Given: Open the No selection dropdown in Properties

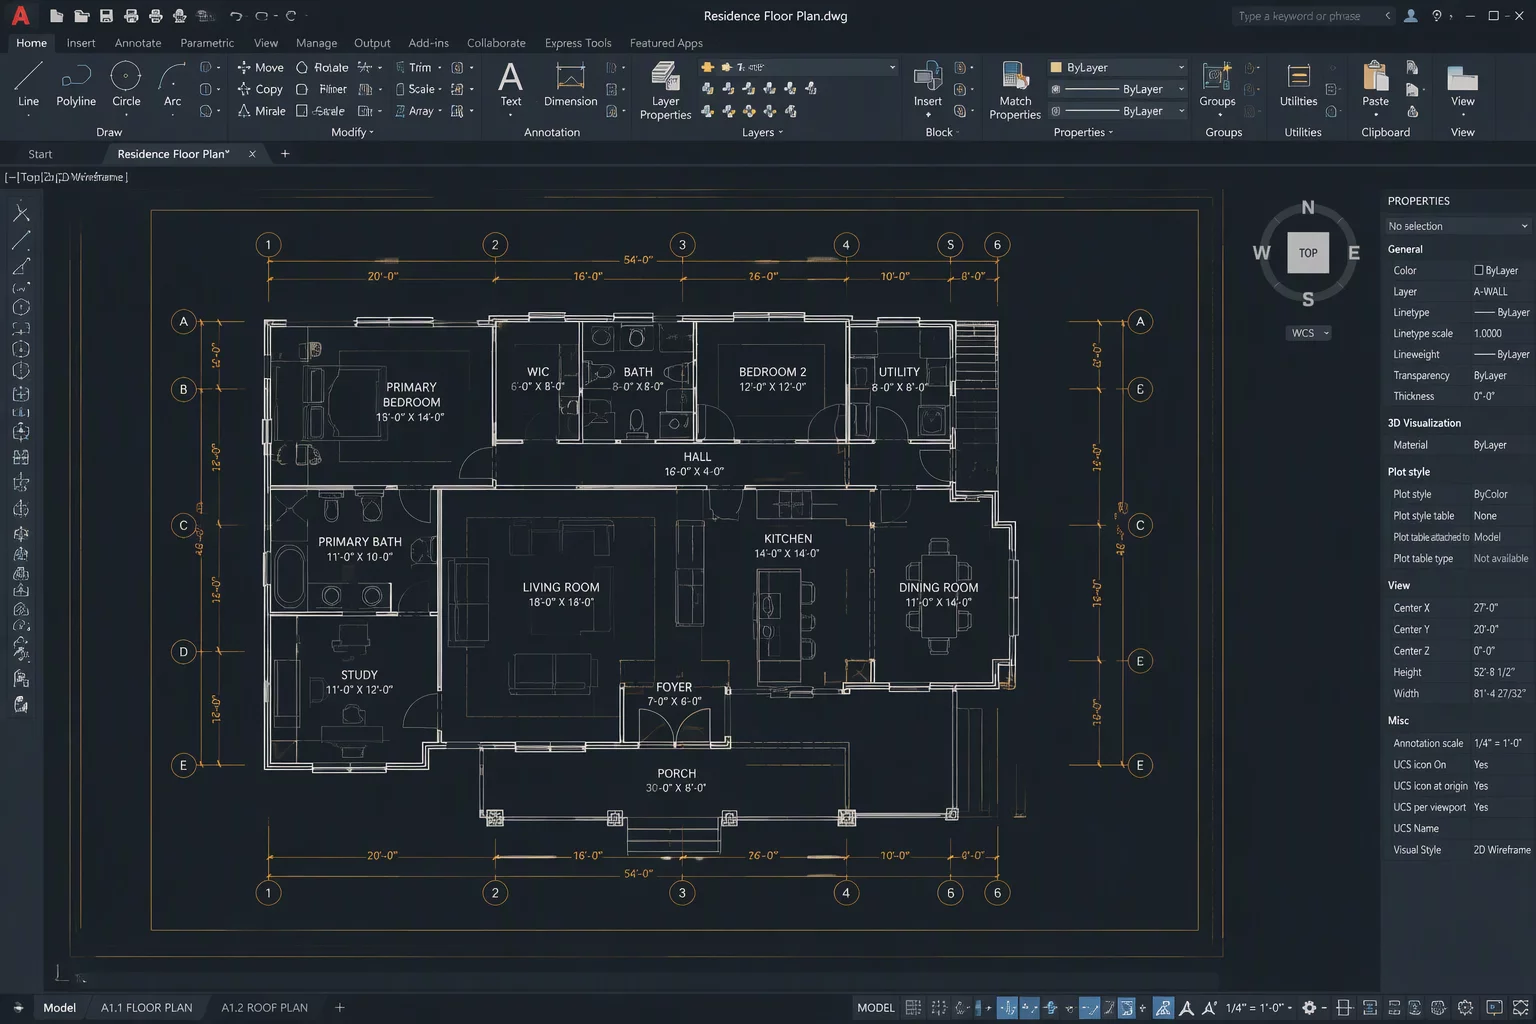Looking at the screenshot, I should pyautogui.click(x=1458, y=226).
